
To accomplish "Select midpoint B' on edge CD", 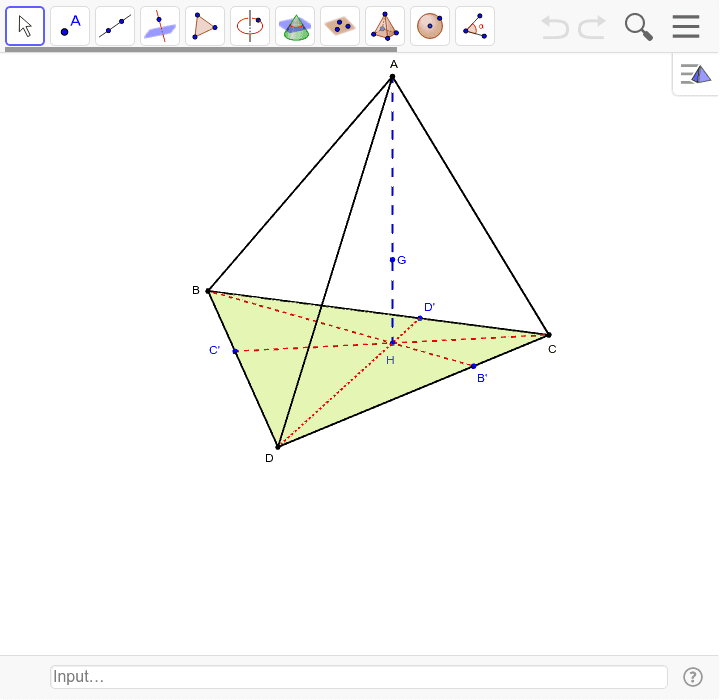I will [x=474, y=366].
